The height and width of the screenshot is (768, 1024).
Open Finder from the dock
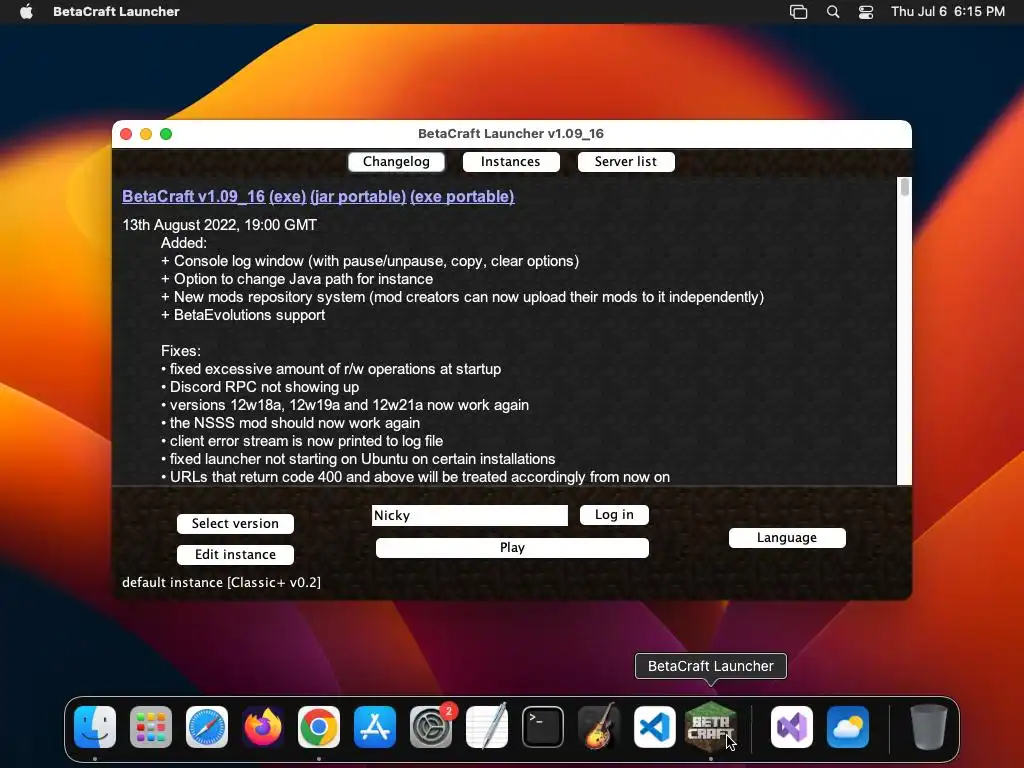95,727
